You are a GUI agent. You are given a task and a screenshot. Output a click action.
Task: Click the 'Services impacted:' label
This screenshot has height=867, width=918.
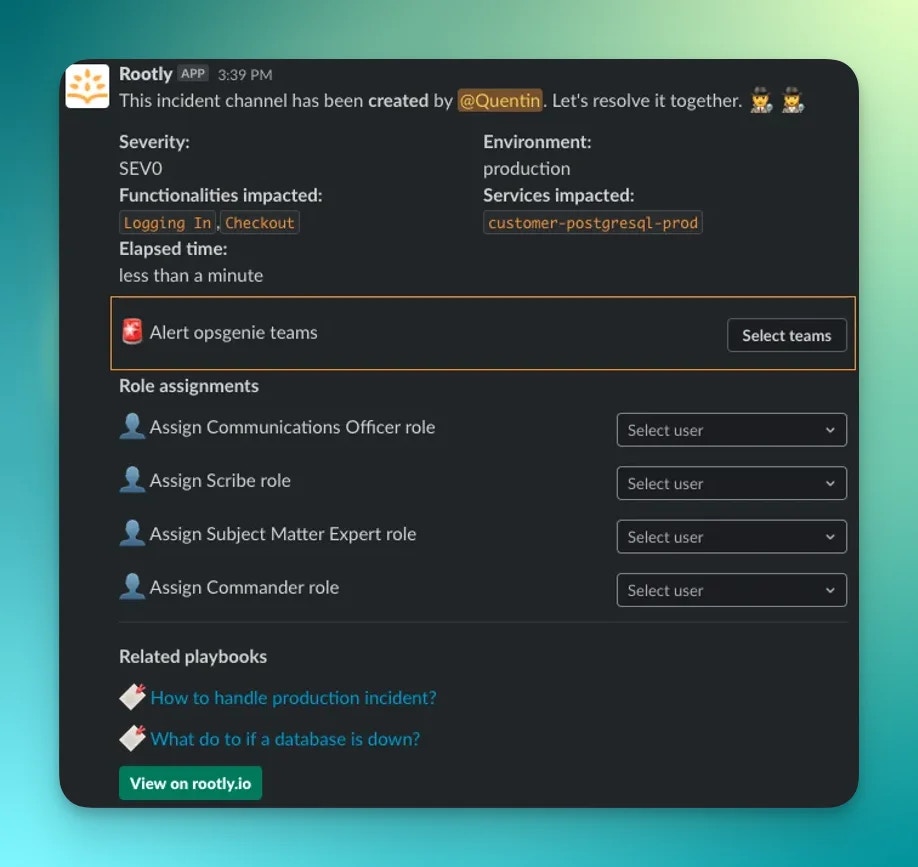click(x=559, y=195)
